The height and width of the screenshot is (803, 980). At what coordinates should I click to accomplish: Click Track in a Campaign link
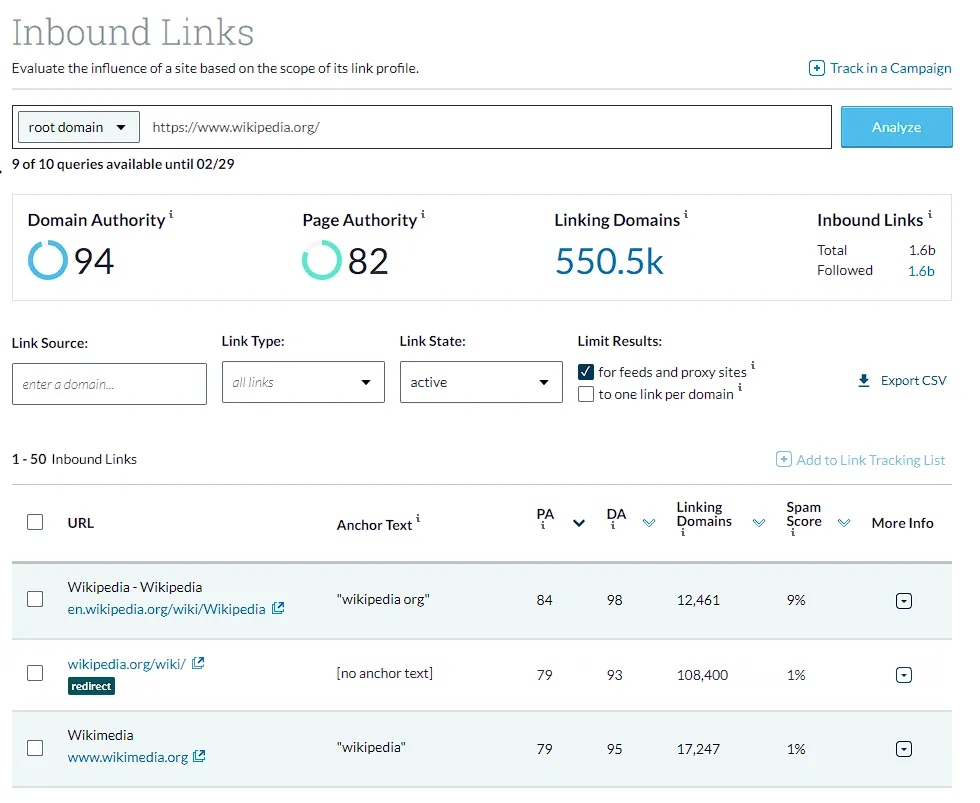click(x=891, y=68)
